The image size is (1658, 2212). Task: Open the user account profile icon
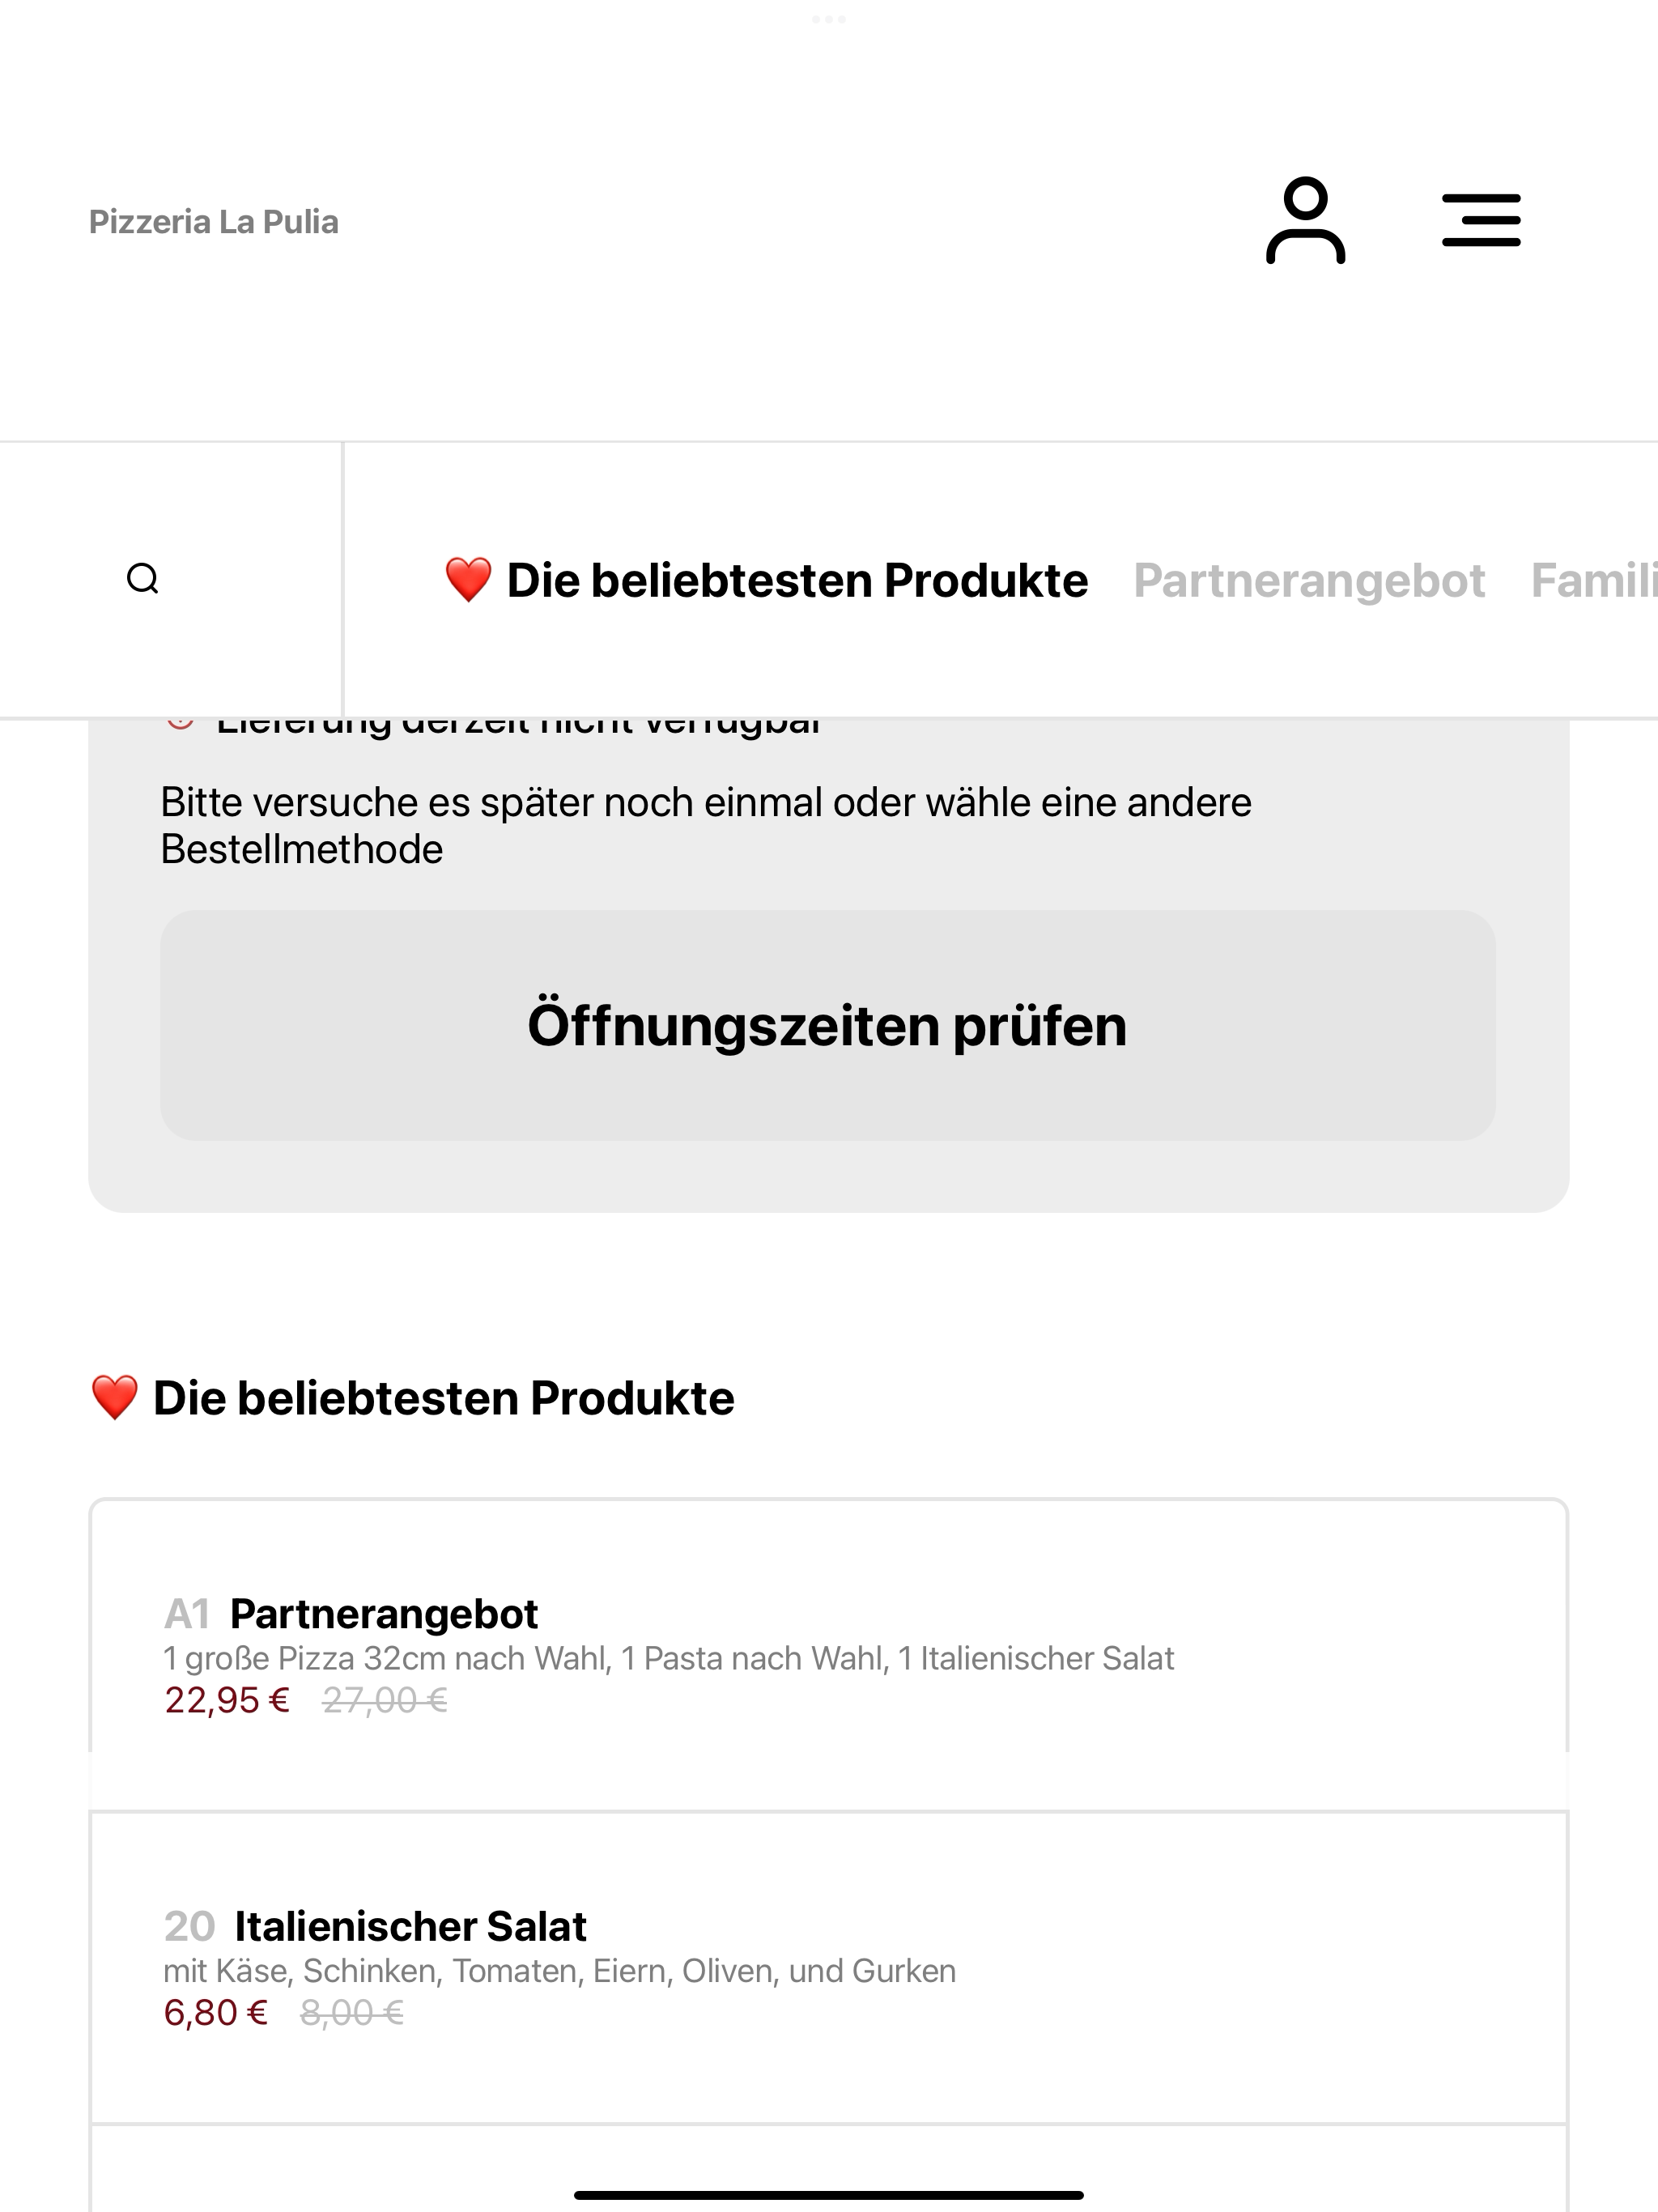tap(1305, 221)
